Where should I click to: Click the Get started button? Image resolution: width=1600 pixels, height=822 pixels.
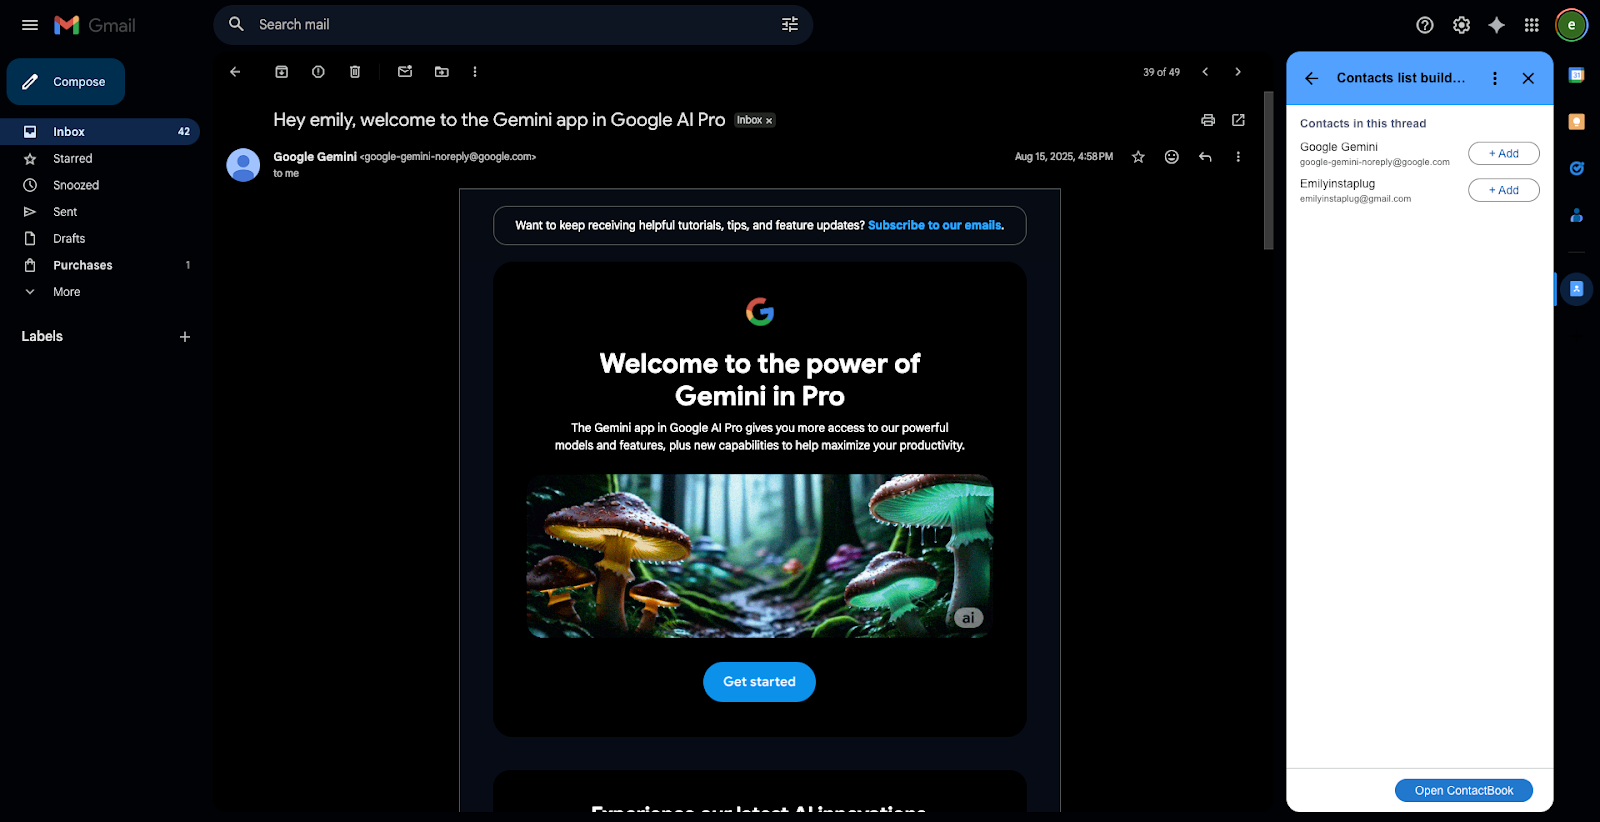[x=759, y=682]
